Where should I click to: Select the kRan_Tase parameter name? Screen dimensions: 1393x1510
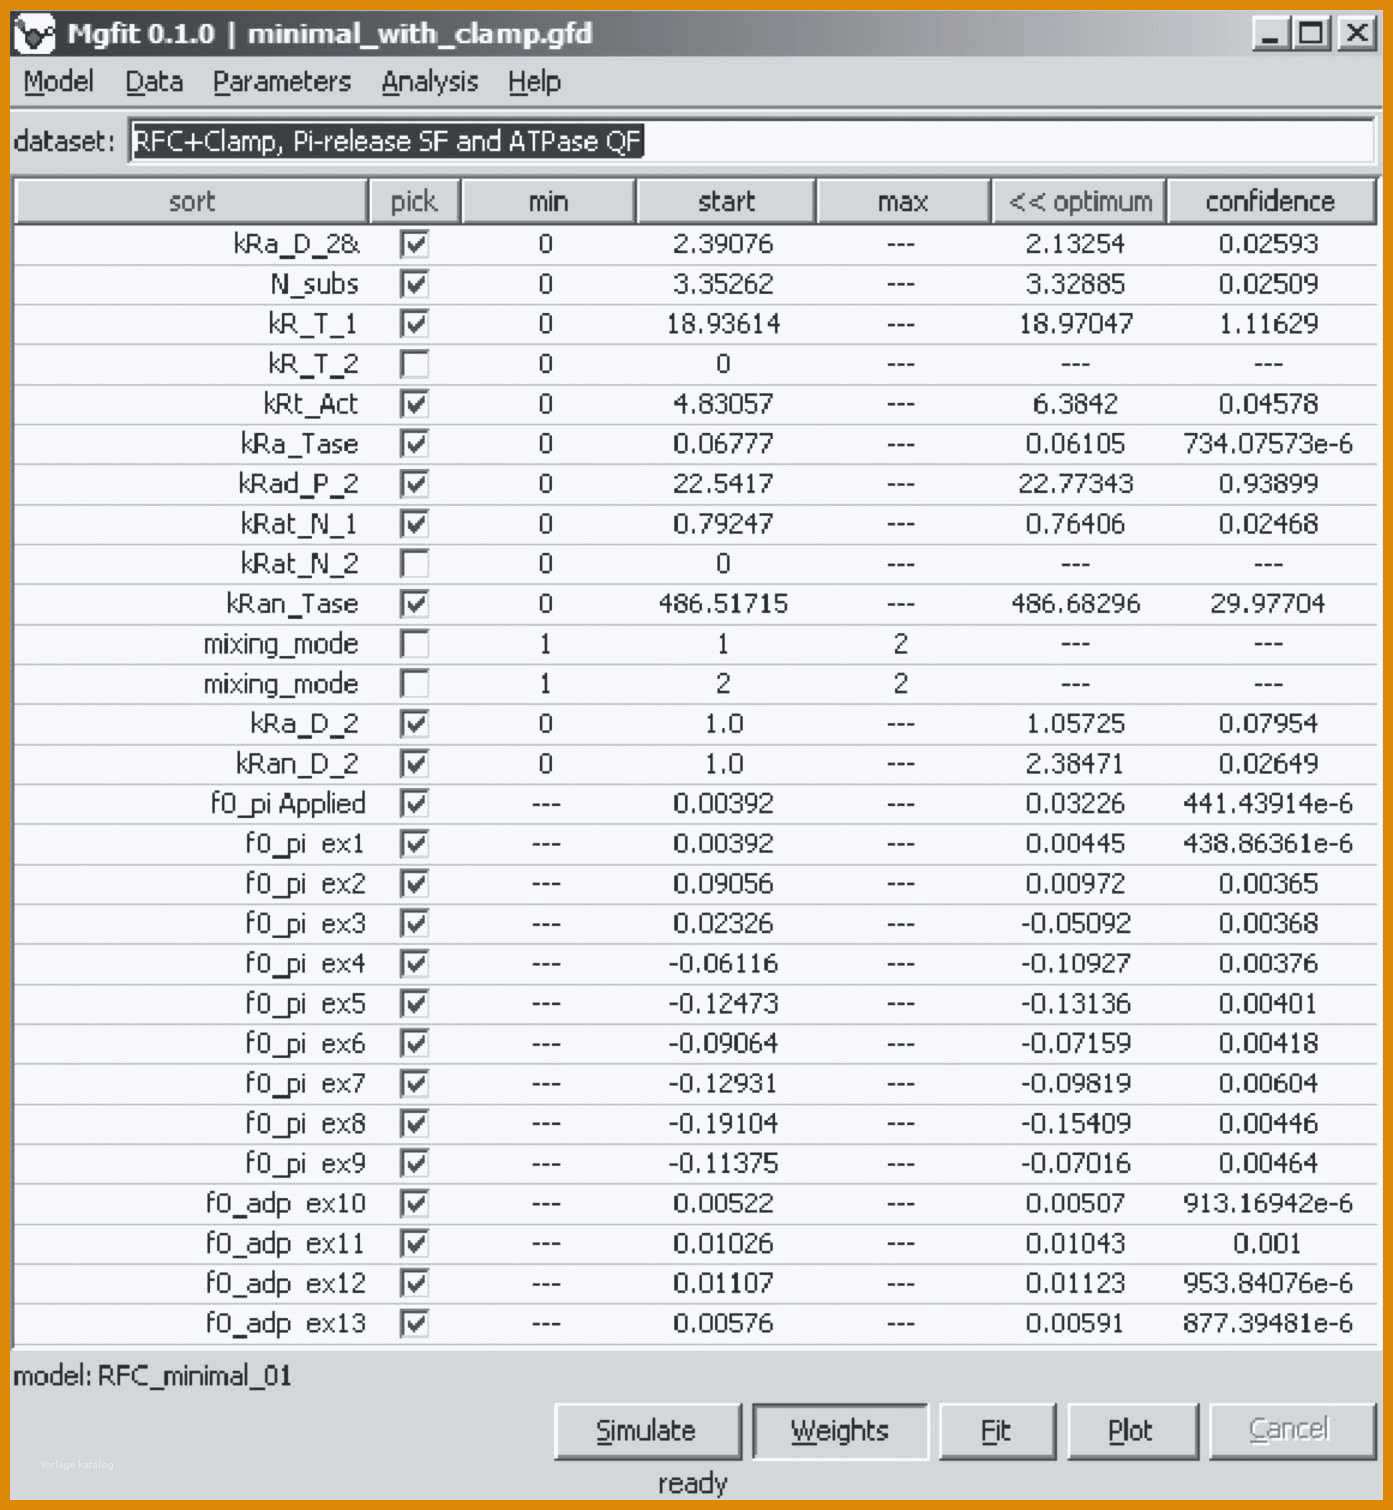[292, 604]
